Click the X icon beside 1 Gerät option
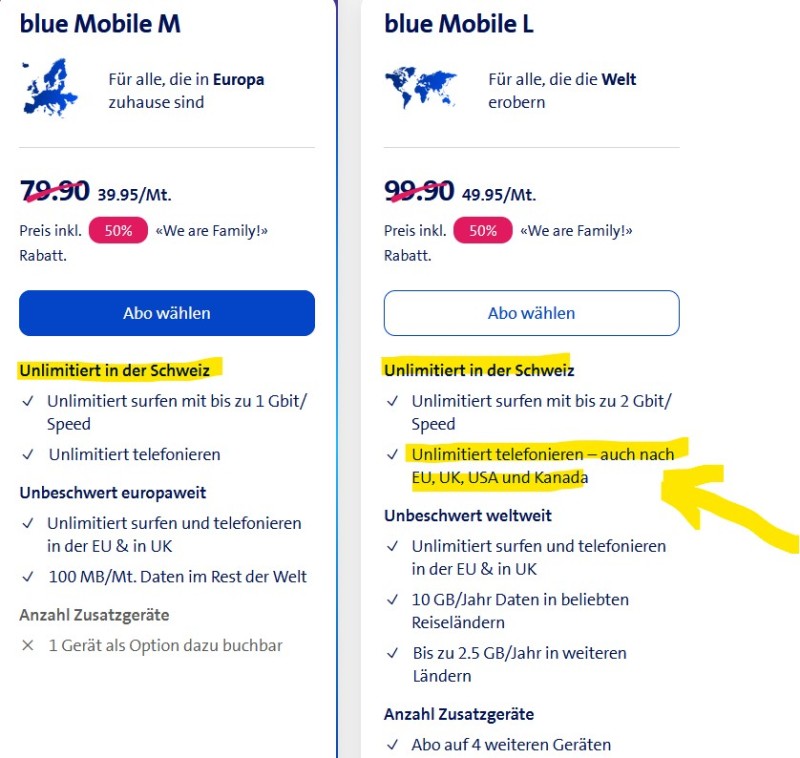The image size is (800, 758). point(28,645)
